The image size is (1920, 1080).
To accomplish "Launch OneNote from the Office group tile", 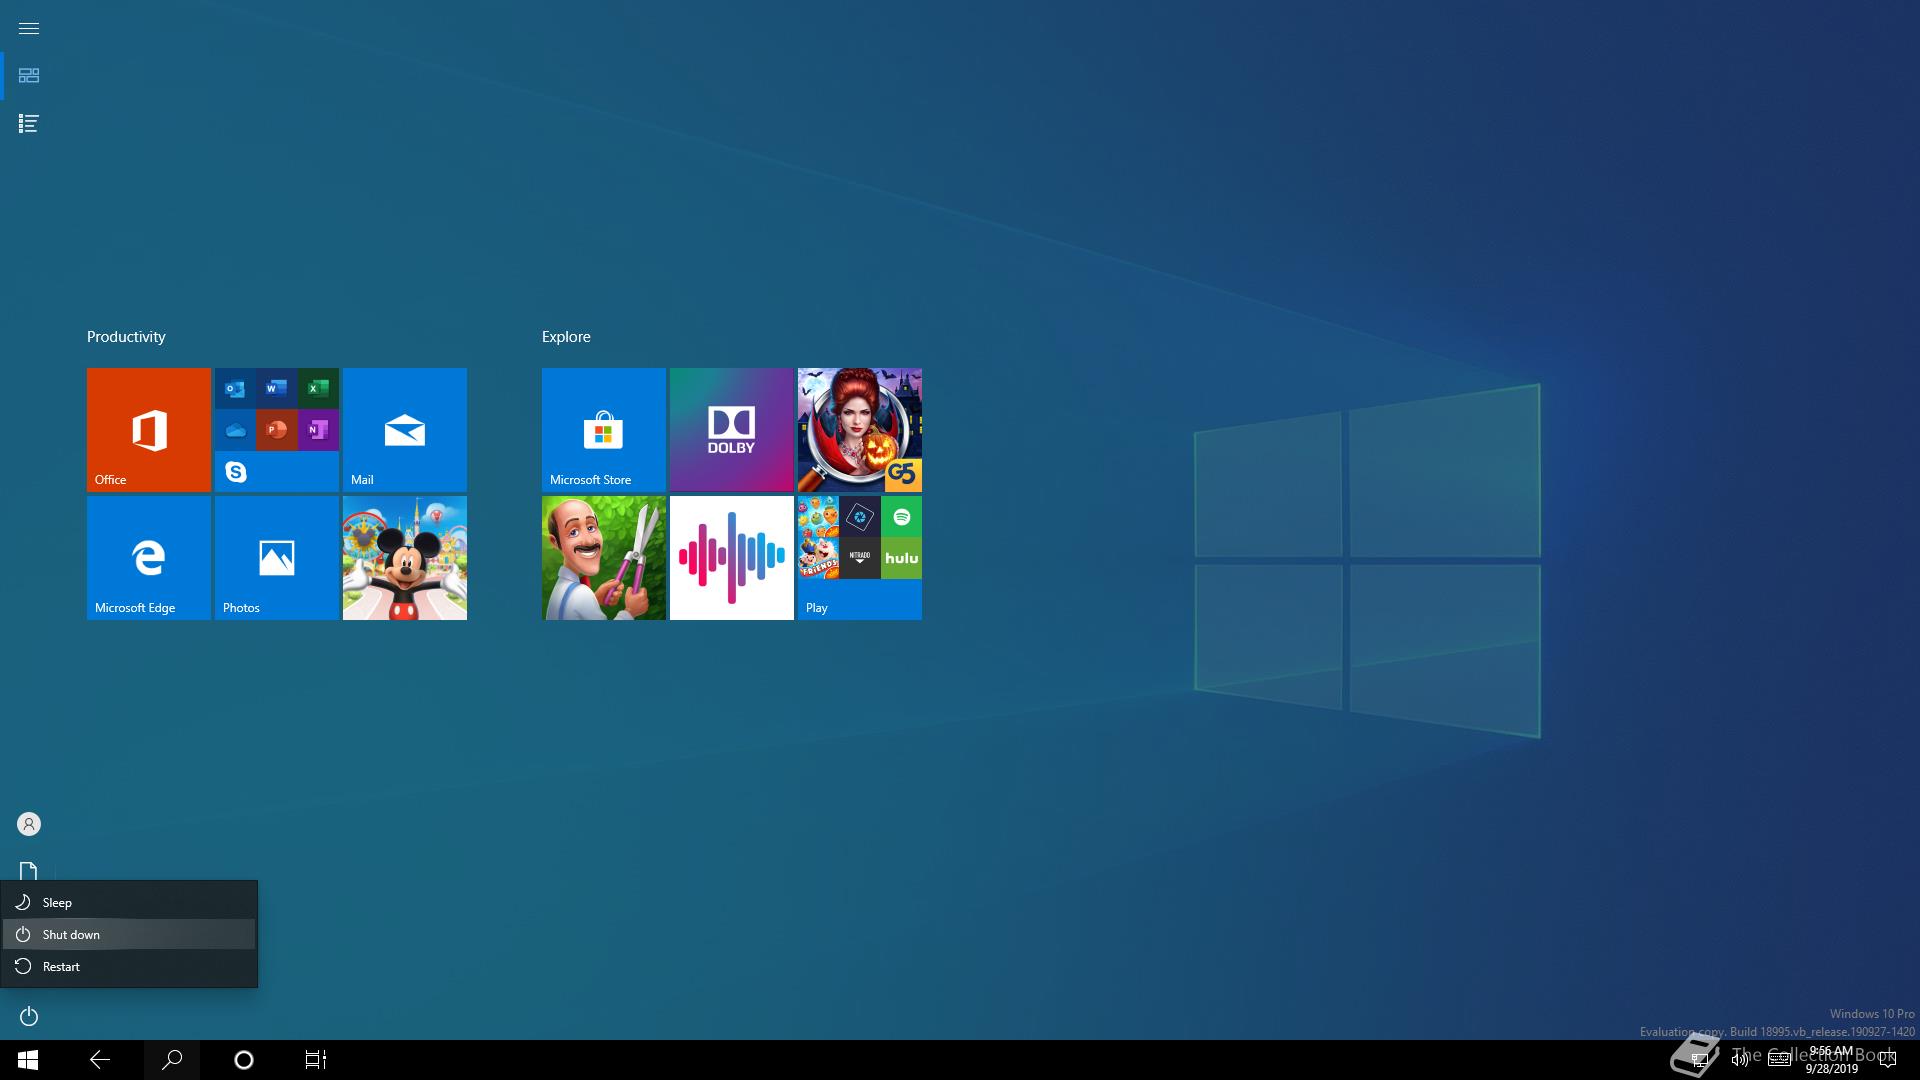I will click(318, 430).
